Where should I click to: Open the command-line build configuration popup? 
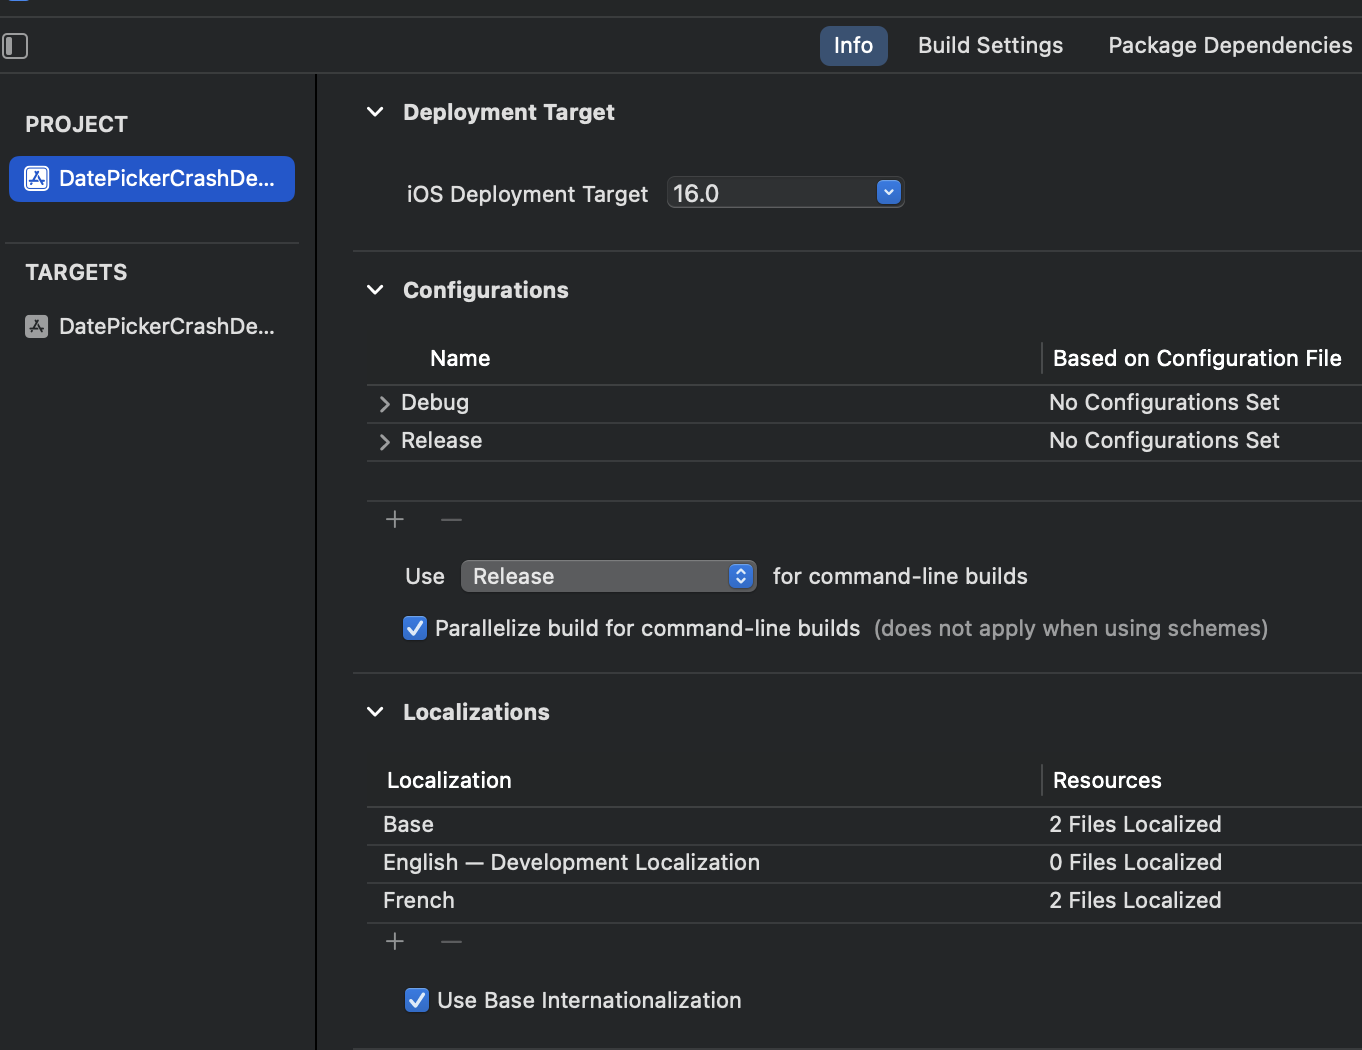pyautogui.click(x=608, y=576)
